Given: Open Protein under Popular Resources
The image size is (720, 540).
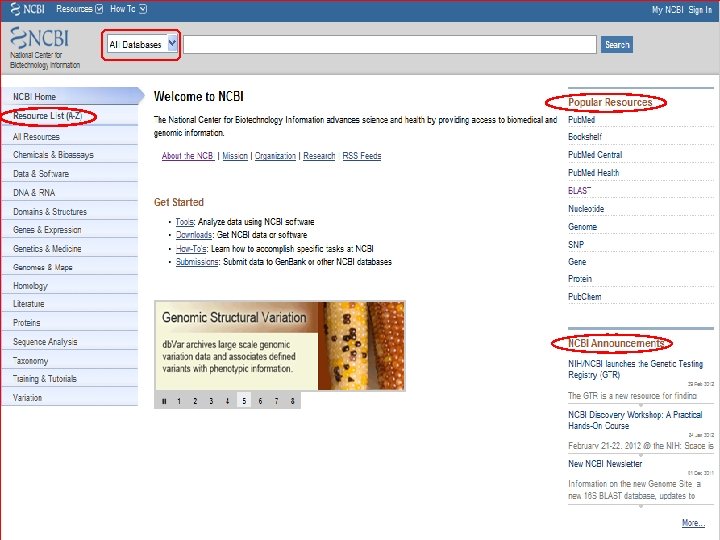Looking at the screenshot, I should pyautogui.click(x=579, y=279).
